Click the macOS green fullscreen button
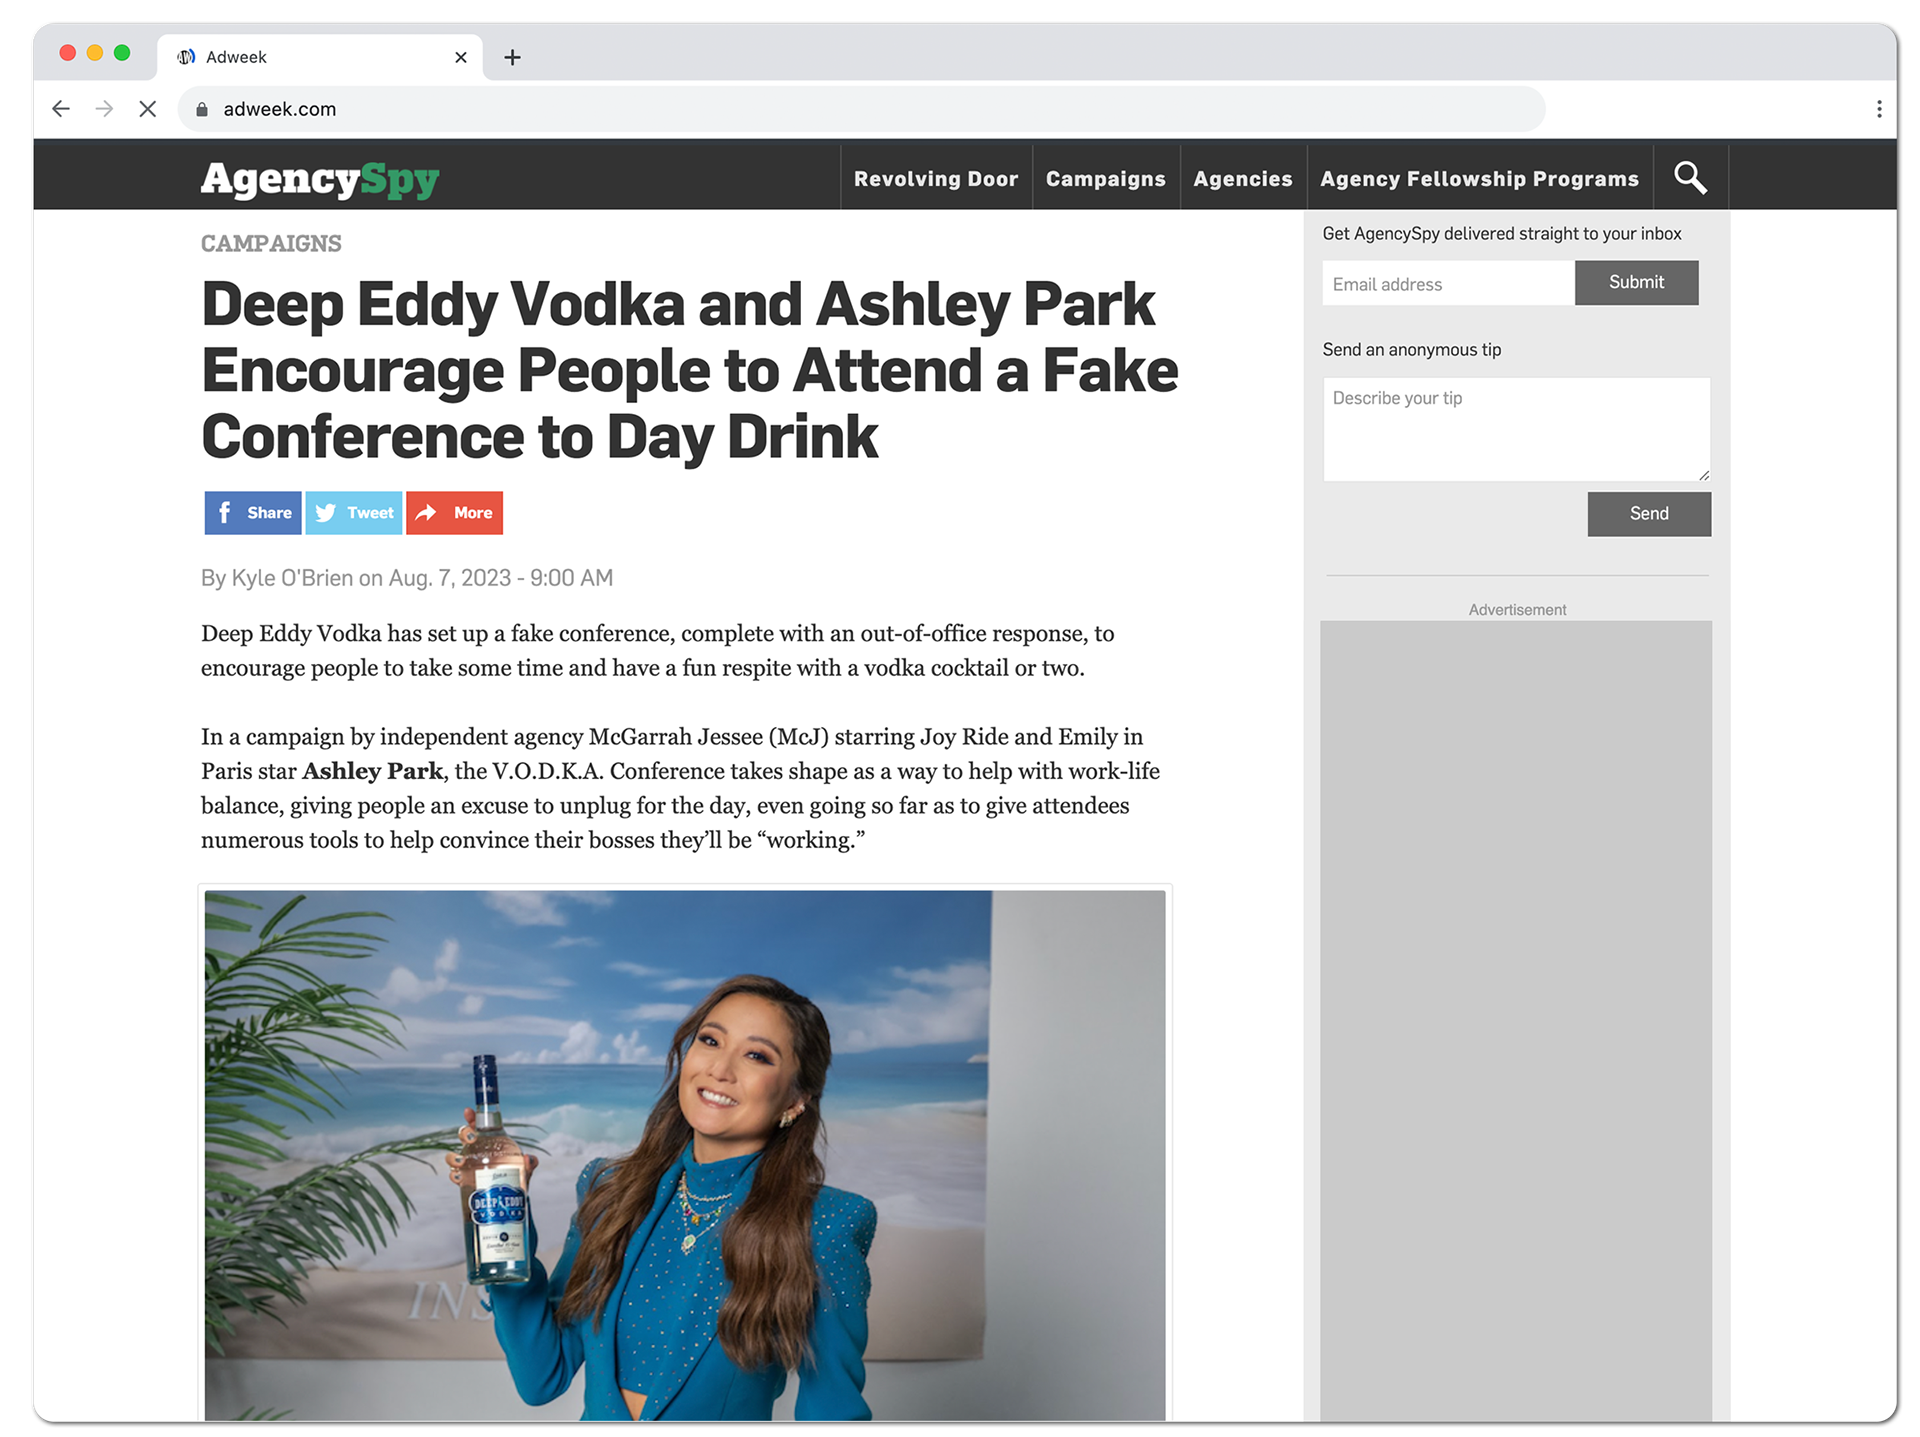The image size is (1920, 1437). tap(122, 53)
